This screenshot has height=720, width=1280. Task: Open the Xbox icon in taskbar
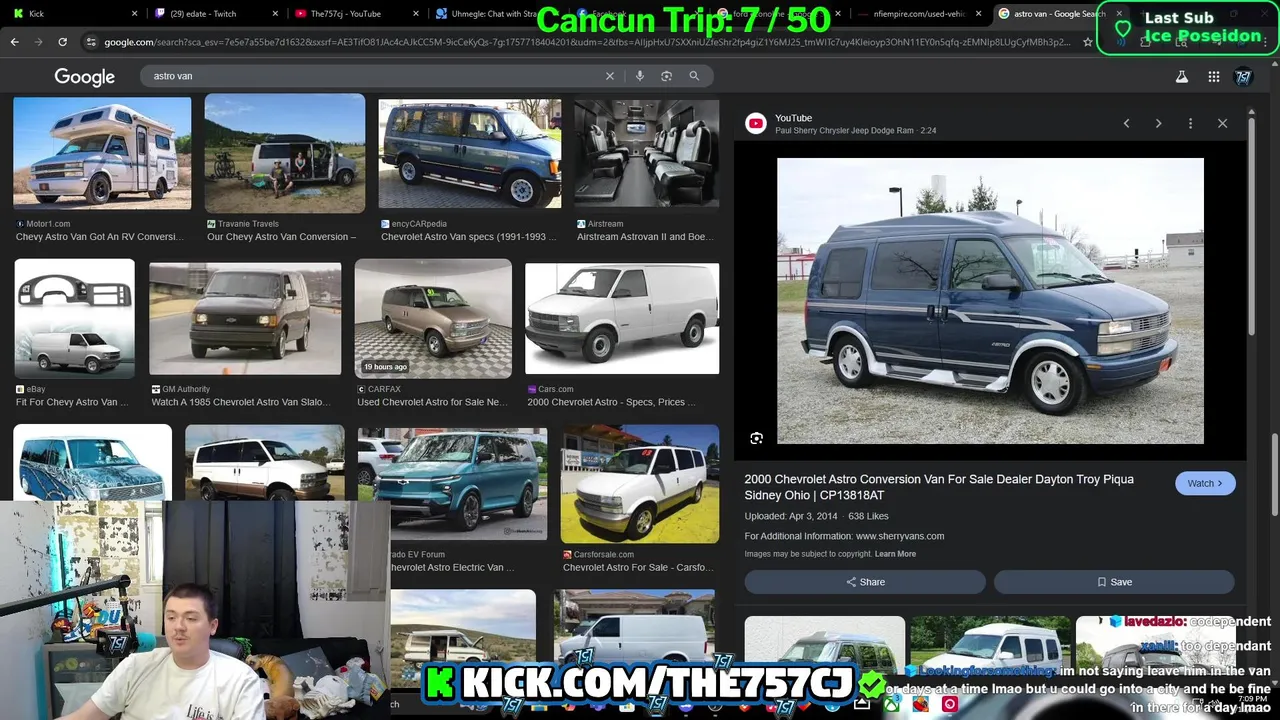click(x=891, y=704)
